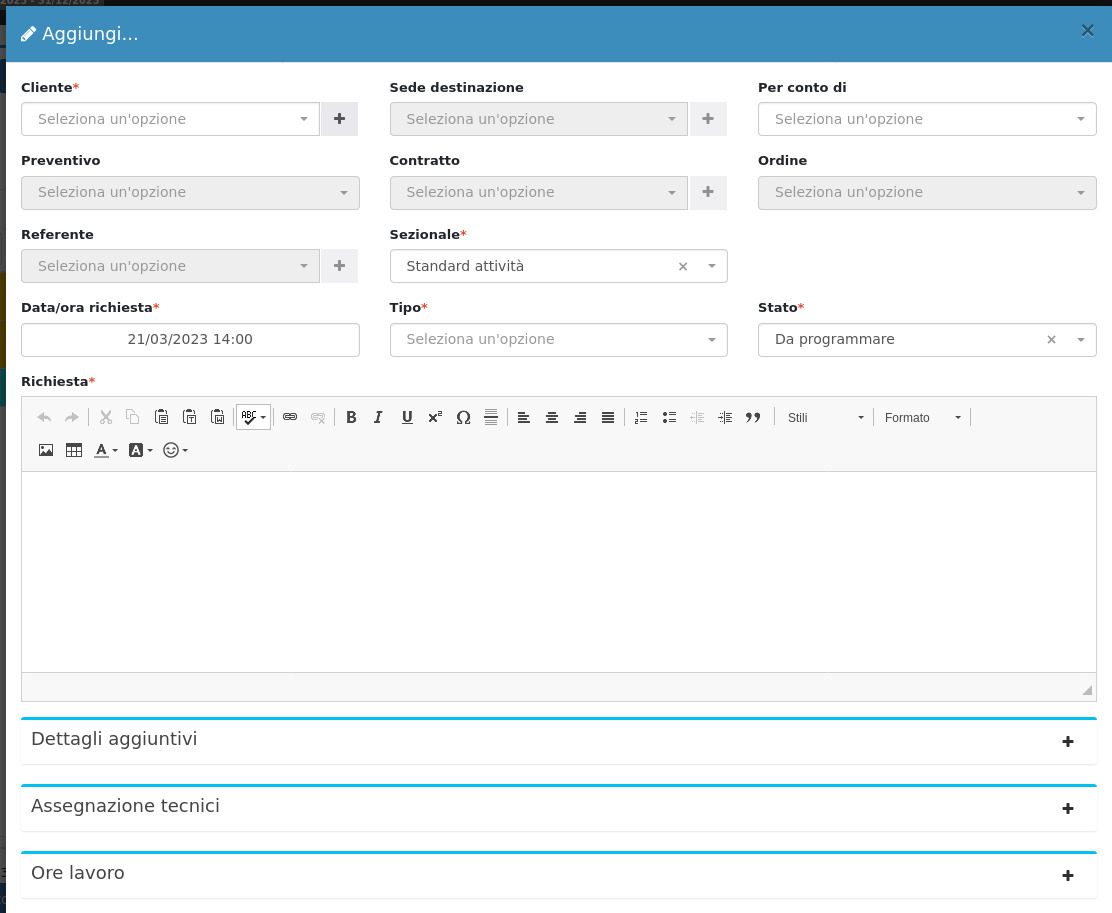1112x913 pixels.
Task: Center align the text
Action: pyautogui.click(x=551, y=417)
